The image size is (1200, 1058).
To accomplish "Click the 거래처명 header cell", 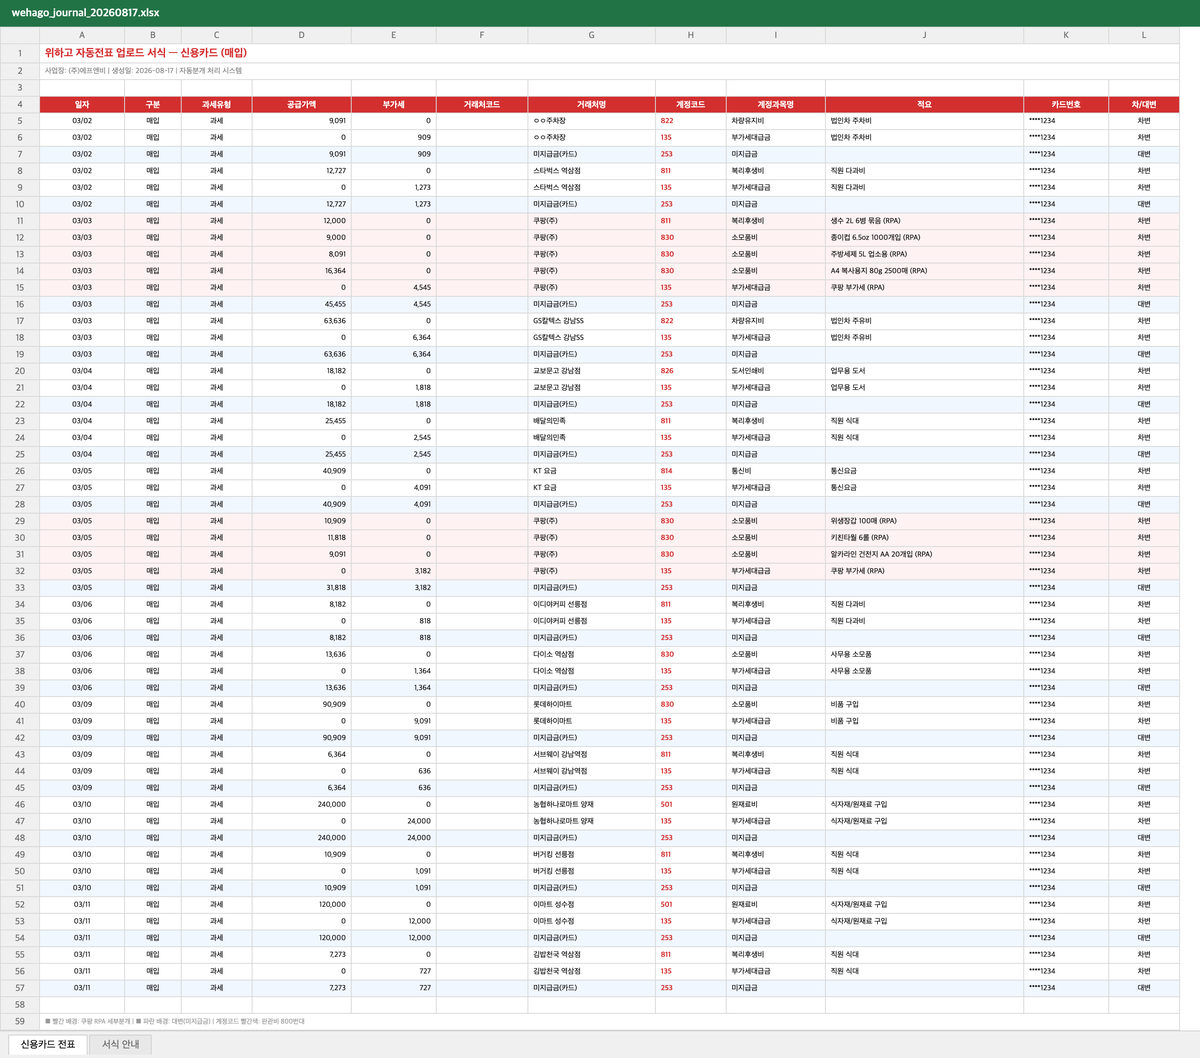I will coord(591,104).
